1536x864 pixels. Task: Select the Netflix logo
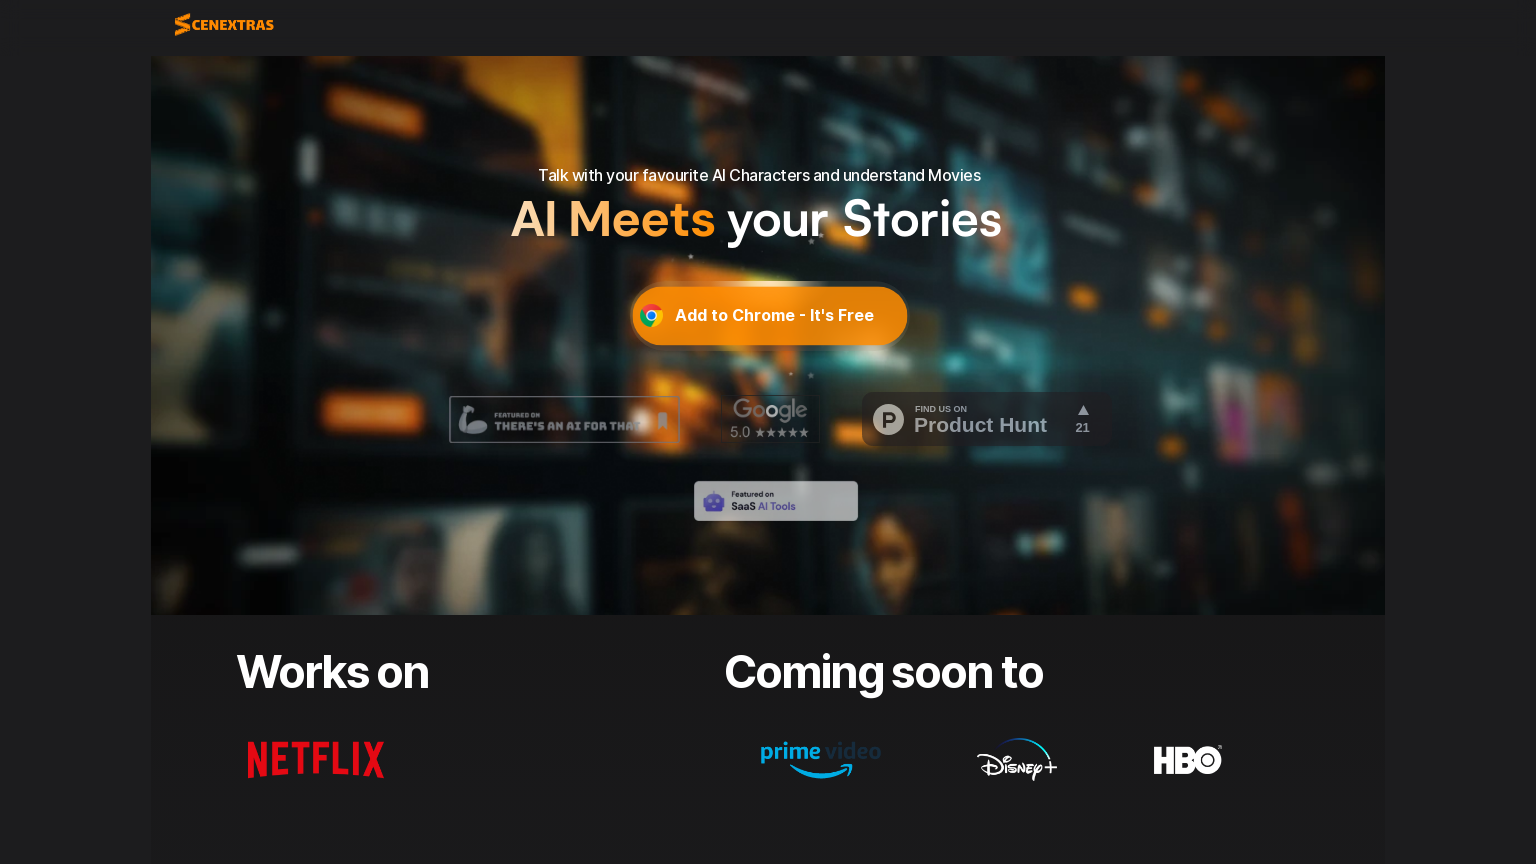coord(316,760)
